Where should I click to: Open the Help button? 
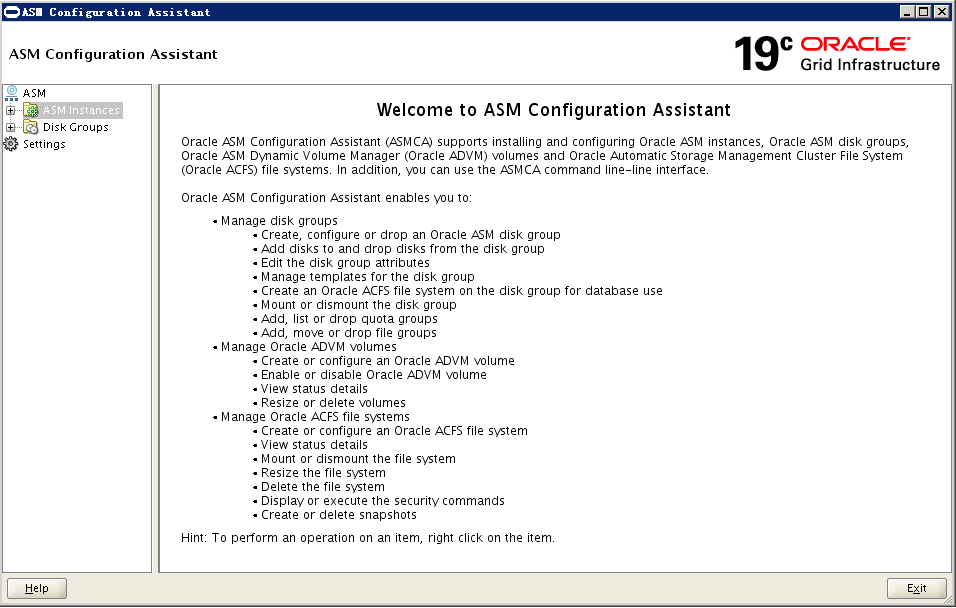pyautogui.click(x=37, y=588)
